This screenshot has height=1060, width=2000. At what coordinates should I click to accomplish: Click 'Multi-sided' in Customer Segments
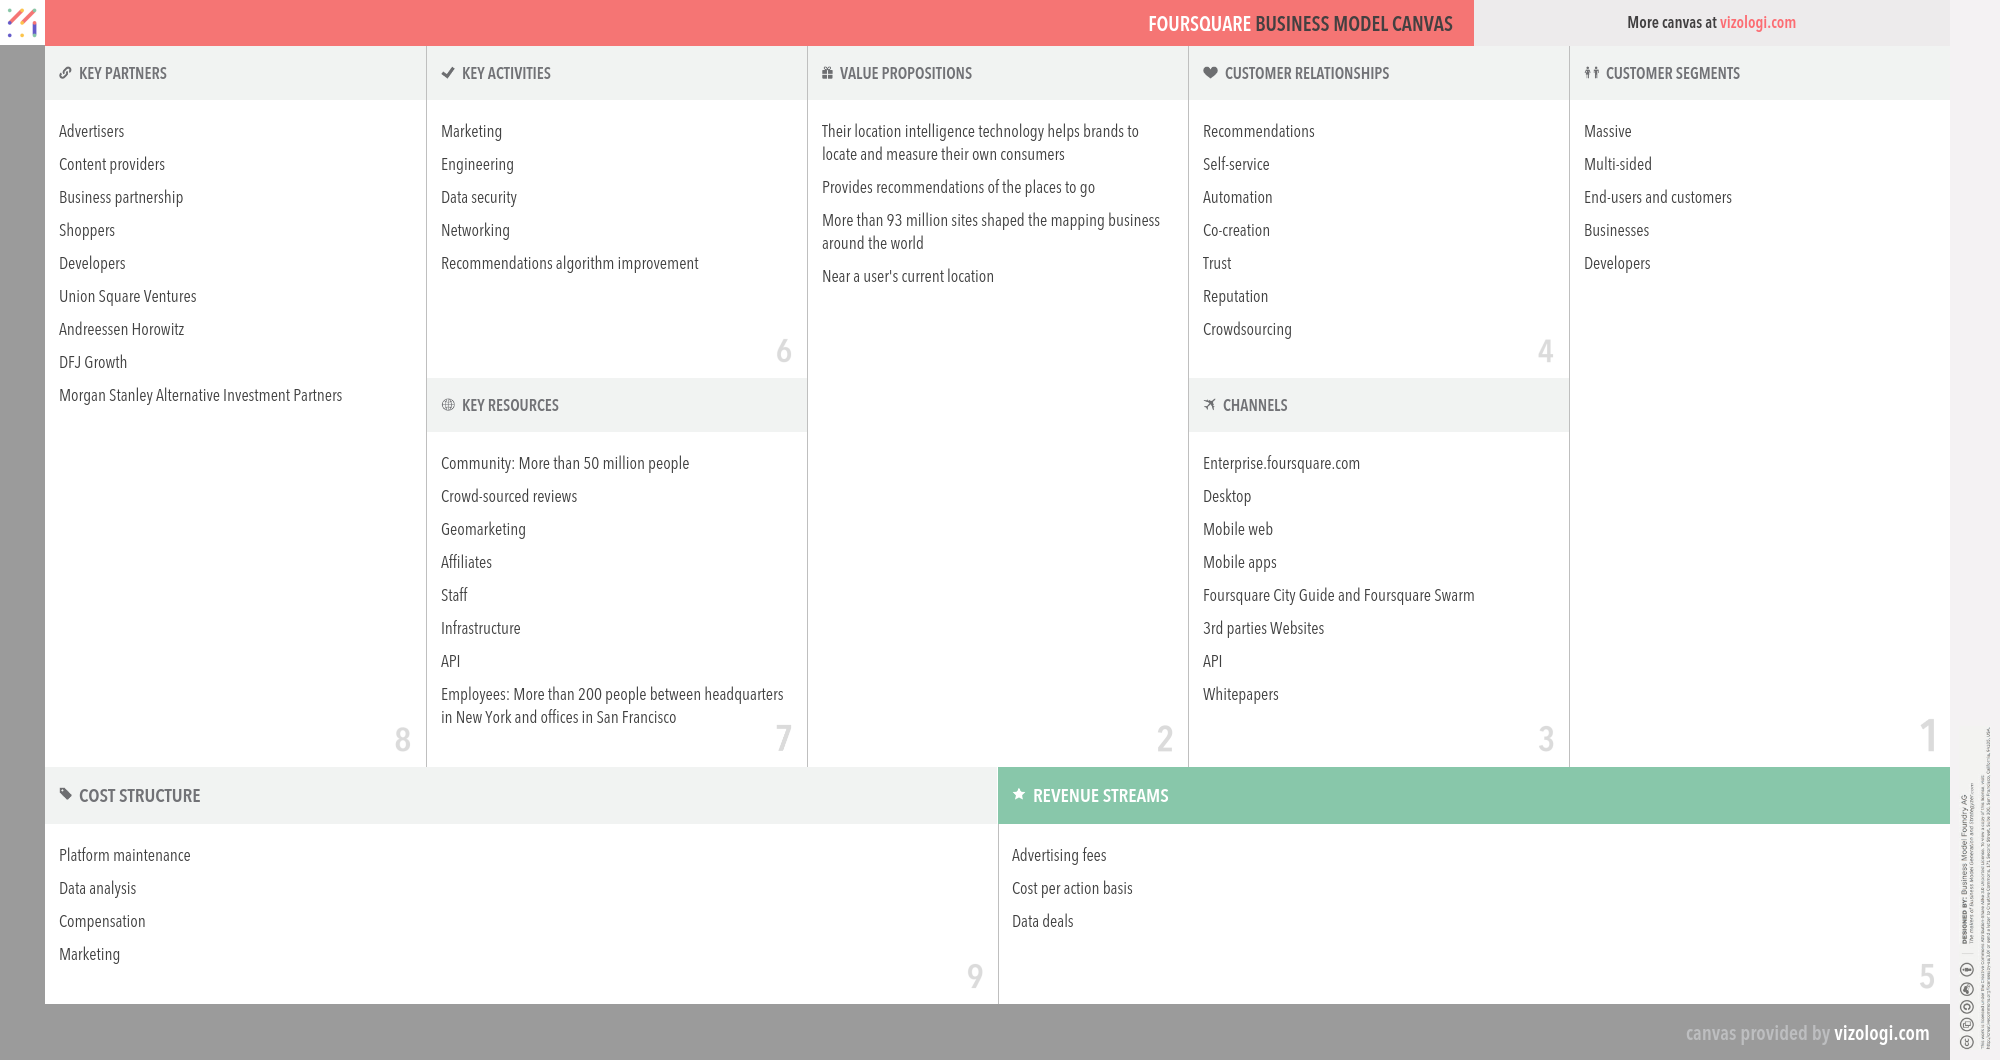pyautogui.click(x=1618, y=164)
